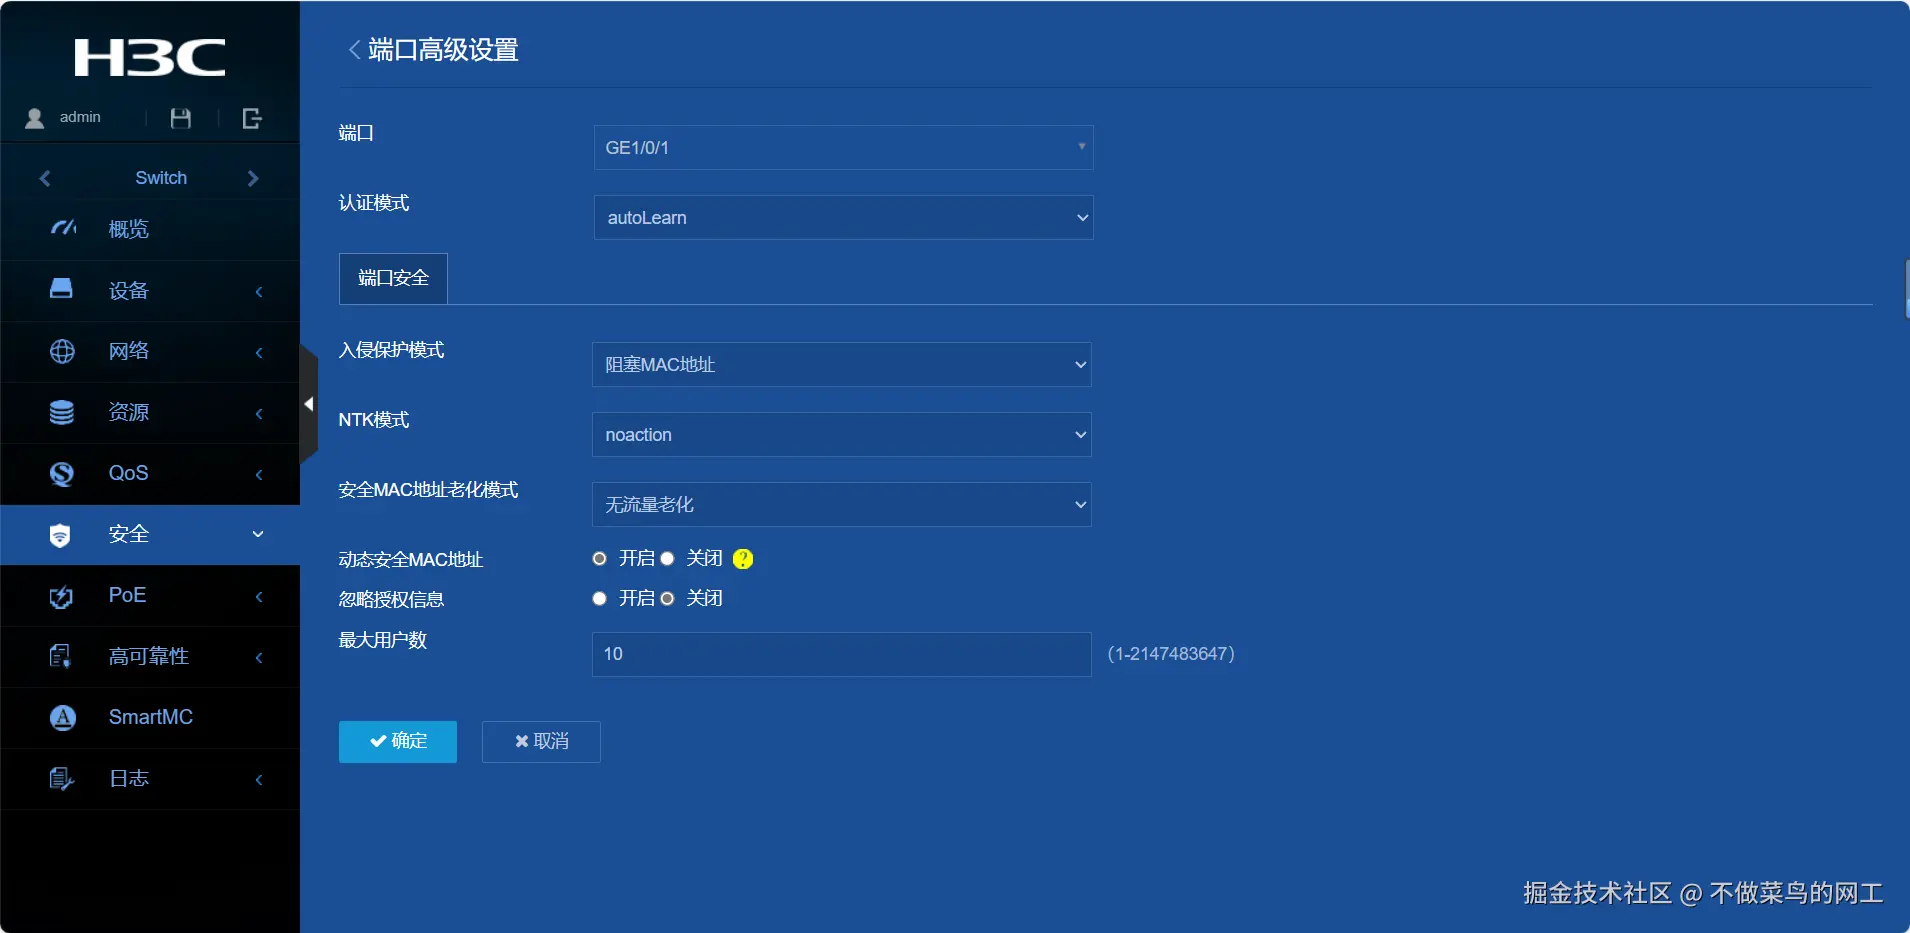Click the 取消 cancel button
This screenshot has width=1910, height=933.
[x=541, y=741]
